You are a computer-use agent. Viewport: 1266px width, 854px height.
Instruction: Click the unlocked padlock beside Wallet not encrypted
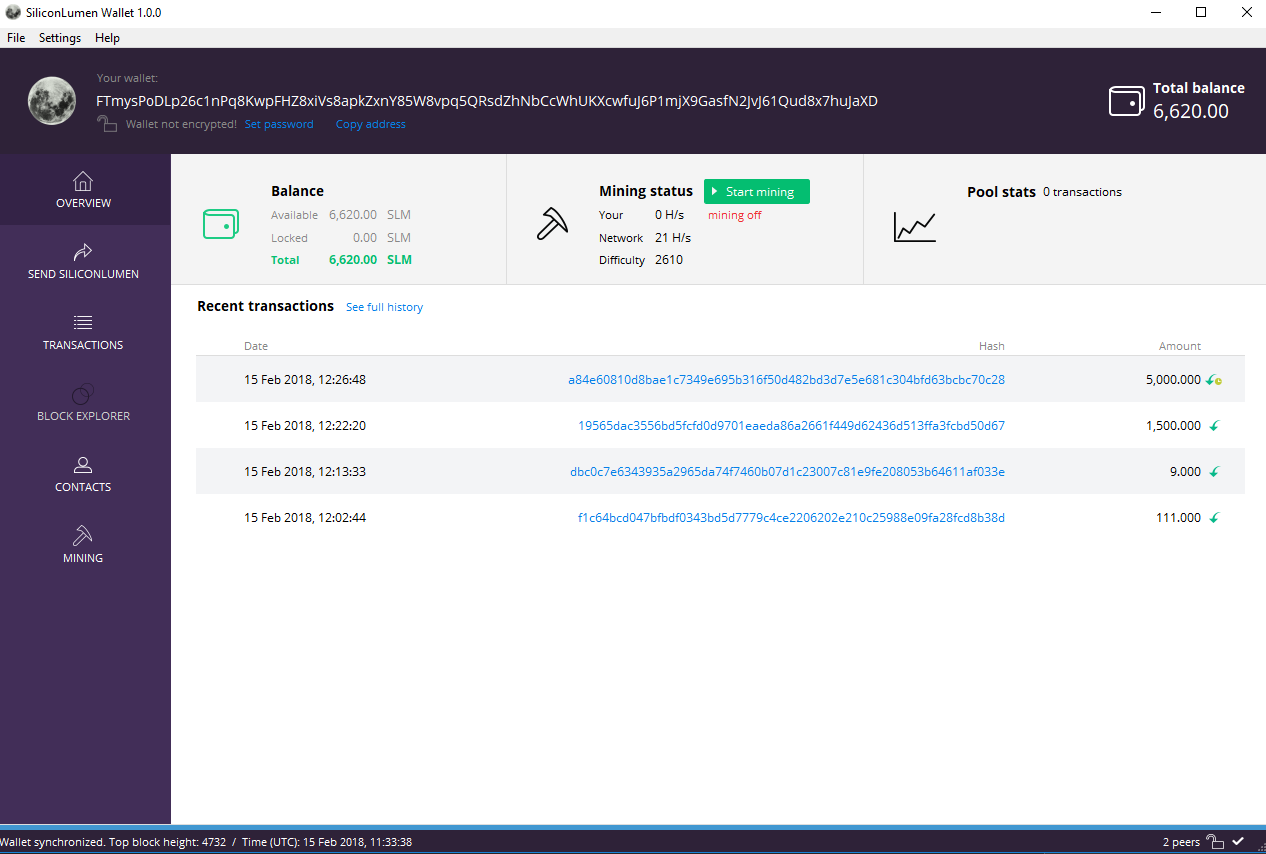pyautogui.click(x=106, y=123)
